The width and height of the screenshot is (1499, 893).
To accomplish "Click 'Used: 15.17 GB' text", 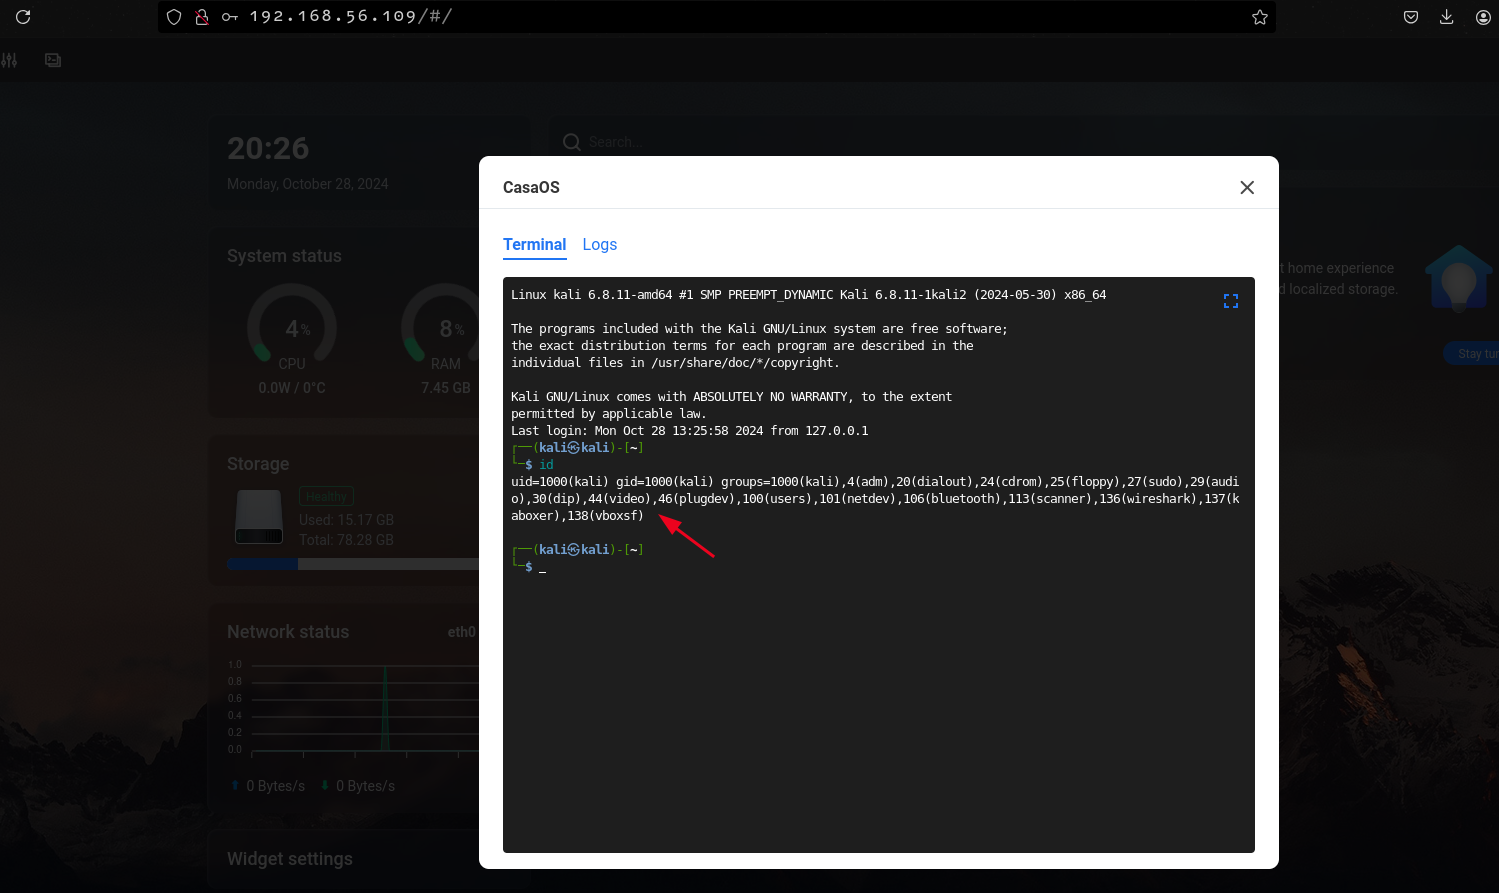I will click(x=346, y=520).
